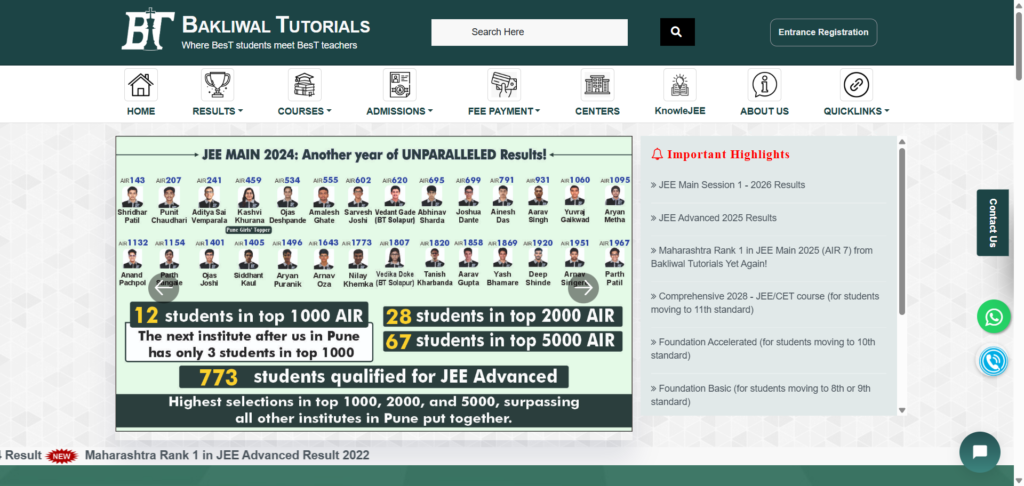Click the Important Highlights heading
The image size is (1024, 486).
click(728, 155)
